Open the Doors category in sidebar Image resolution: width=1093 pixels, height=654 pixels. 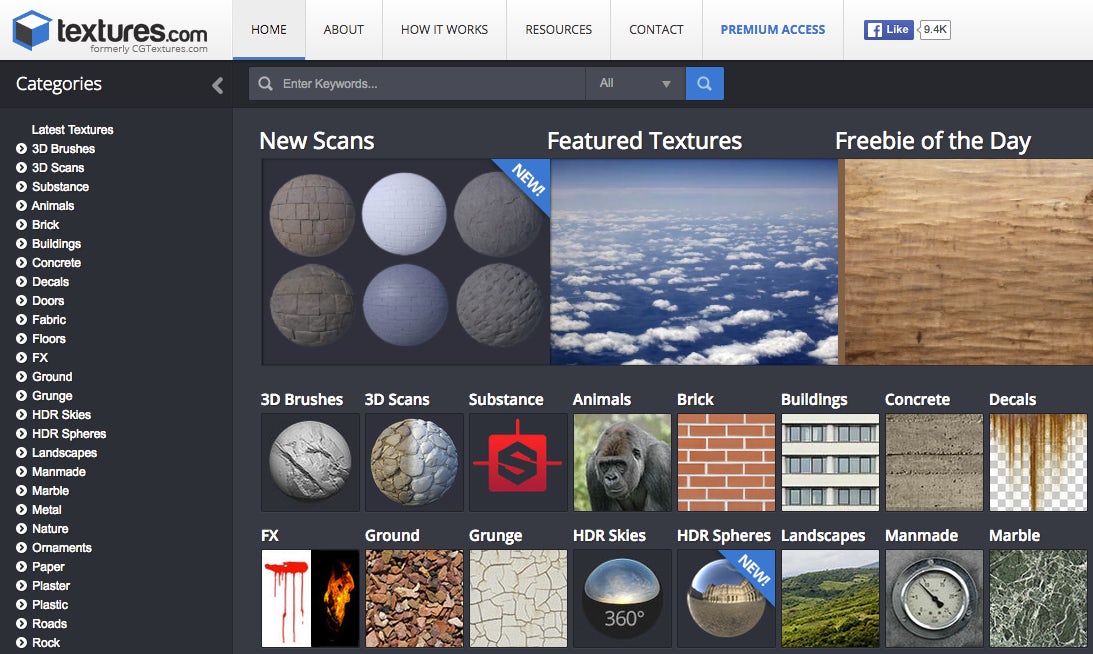tap(47, 301)
